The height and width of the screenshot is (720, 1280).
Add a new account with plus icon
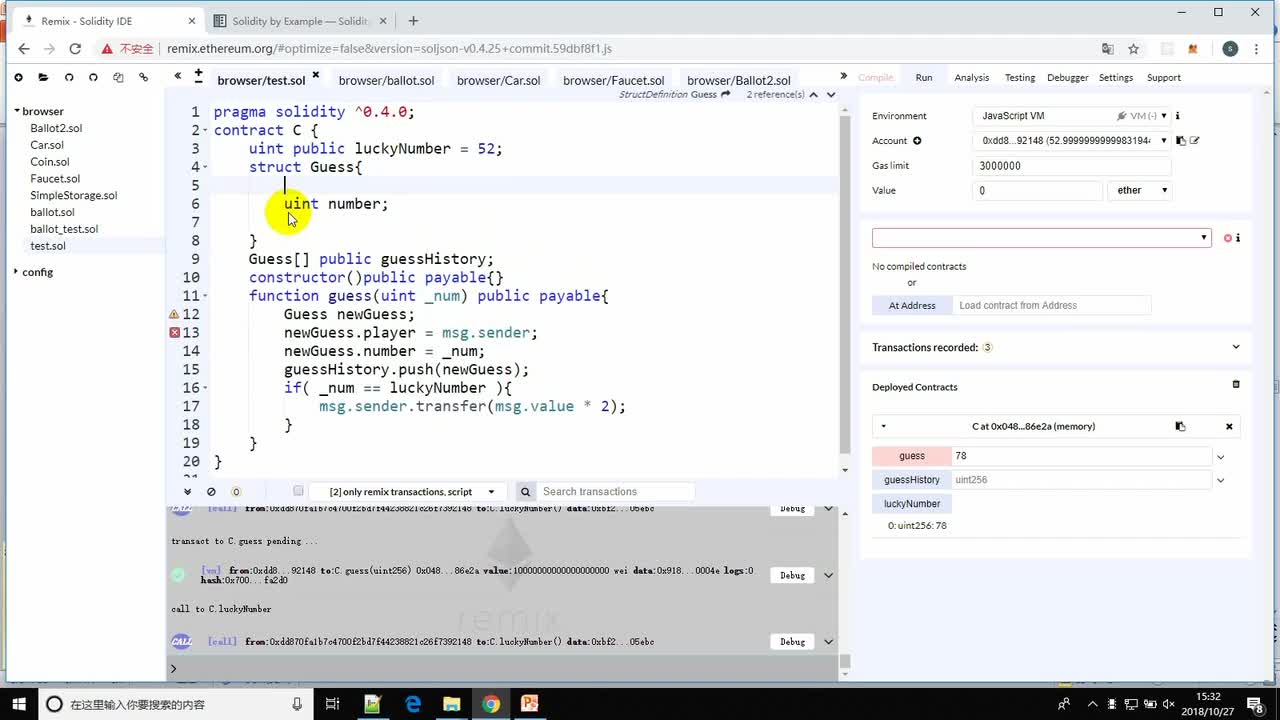tap(917, 141)
